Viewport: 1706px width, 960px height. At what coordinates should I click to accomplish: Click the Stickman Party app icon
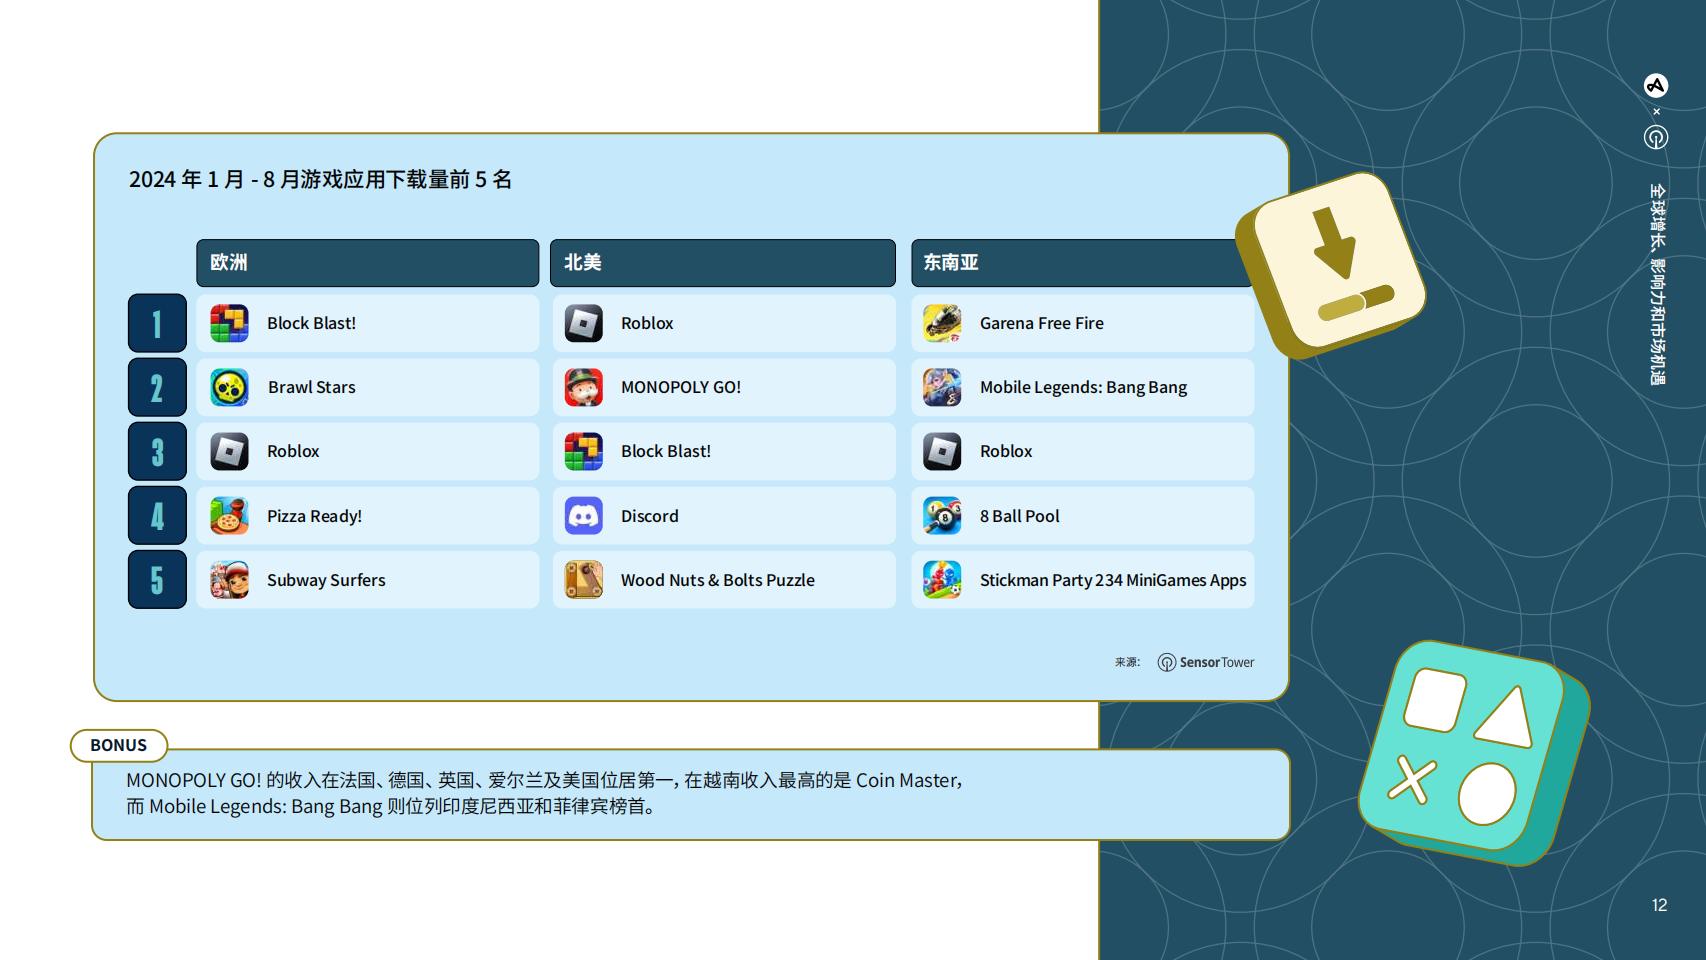click(x=942, y=580)
